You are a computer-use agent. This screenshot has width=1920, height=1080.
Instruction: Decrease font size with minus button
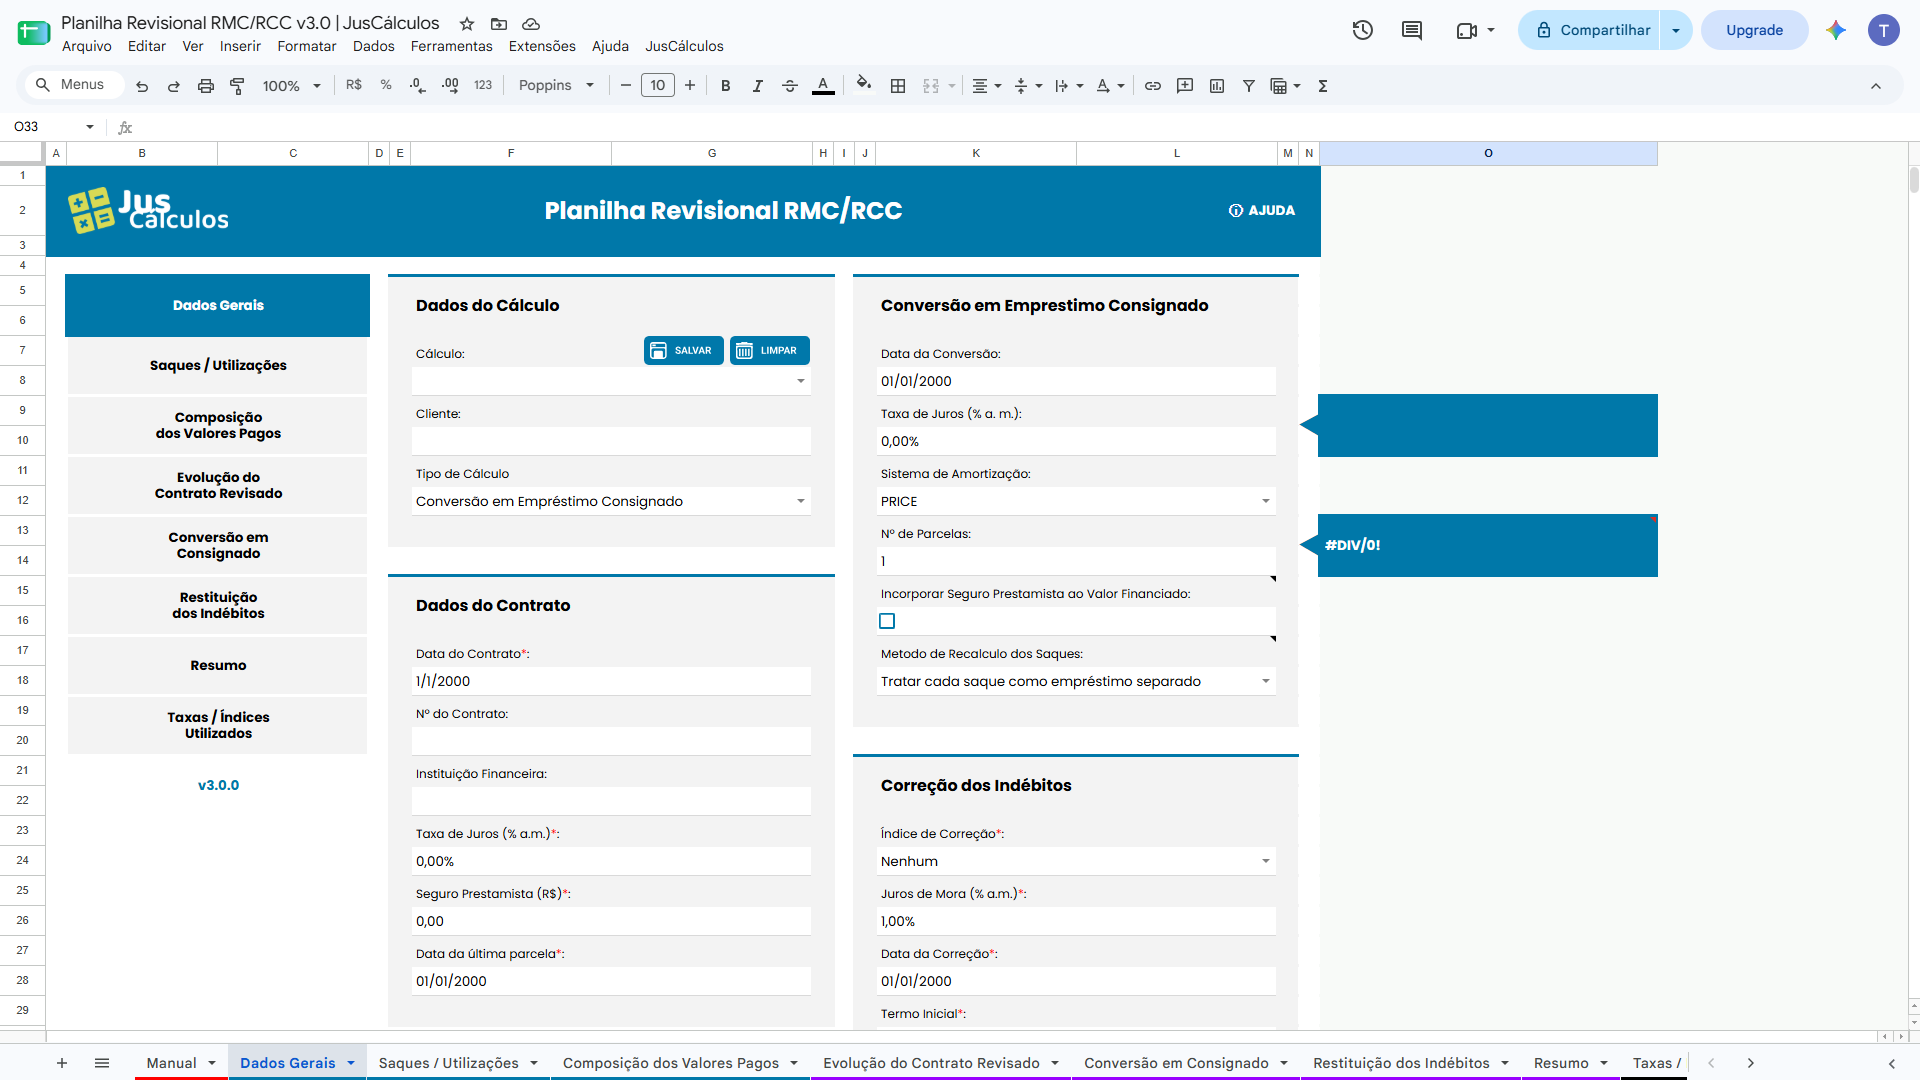[x=626, y=86]
